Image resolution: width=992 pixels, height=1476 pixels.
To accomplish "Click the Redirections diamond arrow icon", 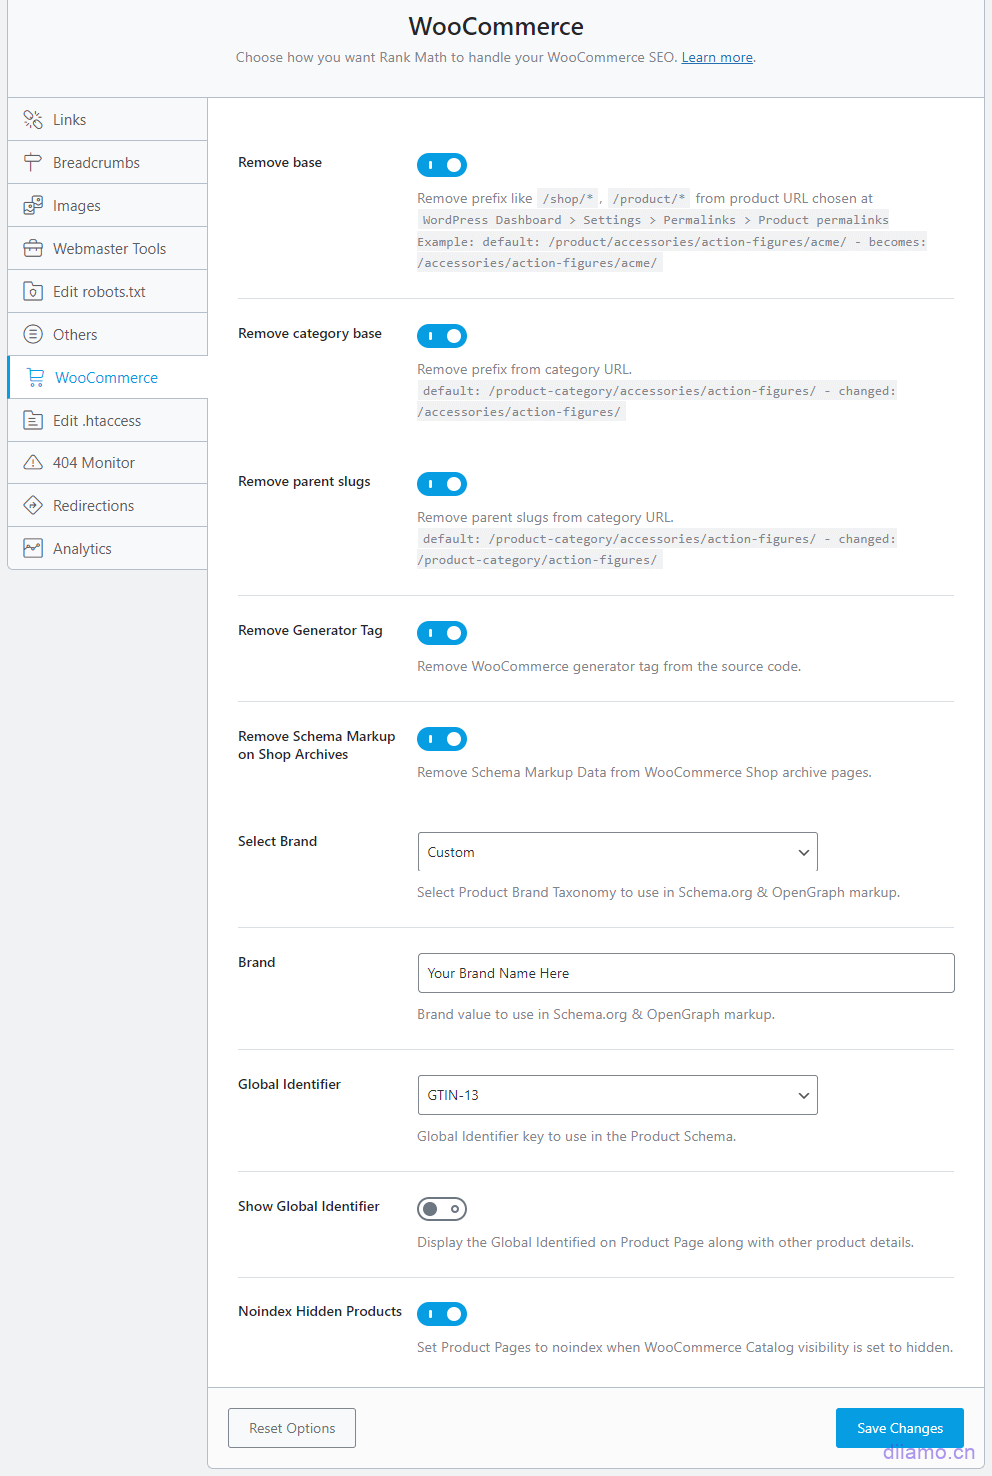I will click(x=33, y=506).
